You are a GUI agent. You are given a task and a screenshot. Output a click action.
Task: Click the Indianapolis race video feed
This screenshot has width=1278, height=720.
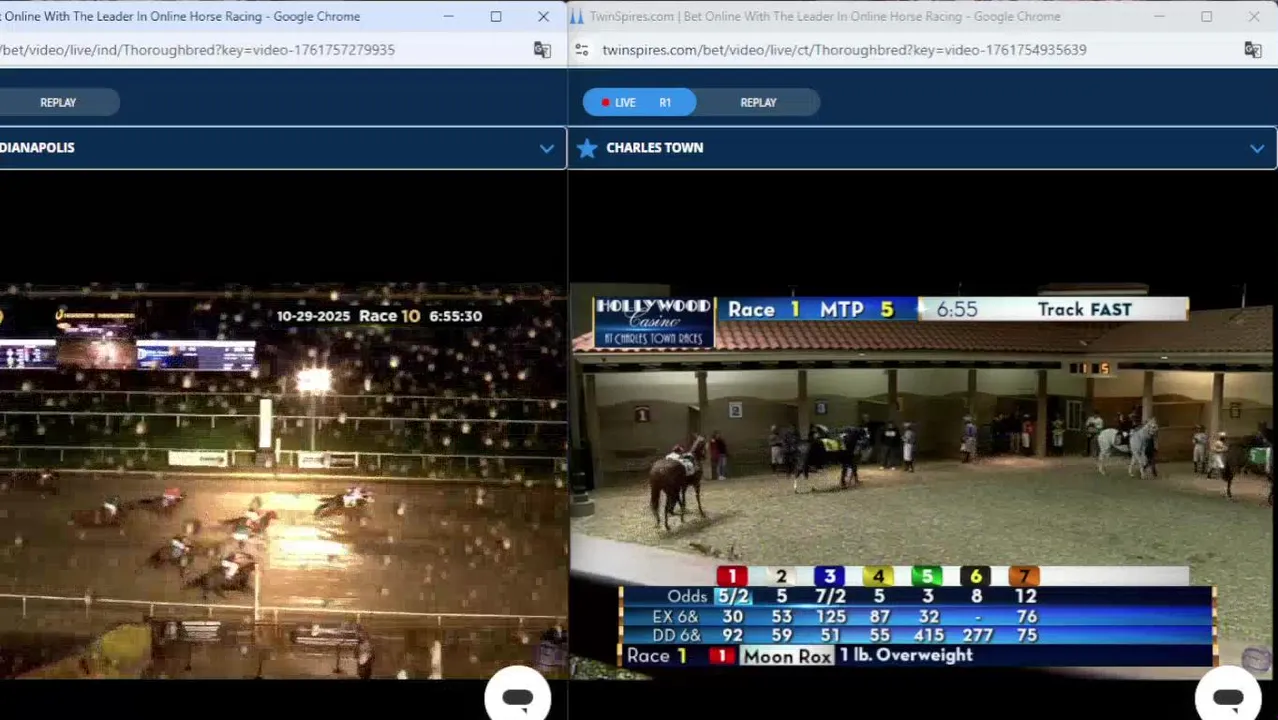283,480
